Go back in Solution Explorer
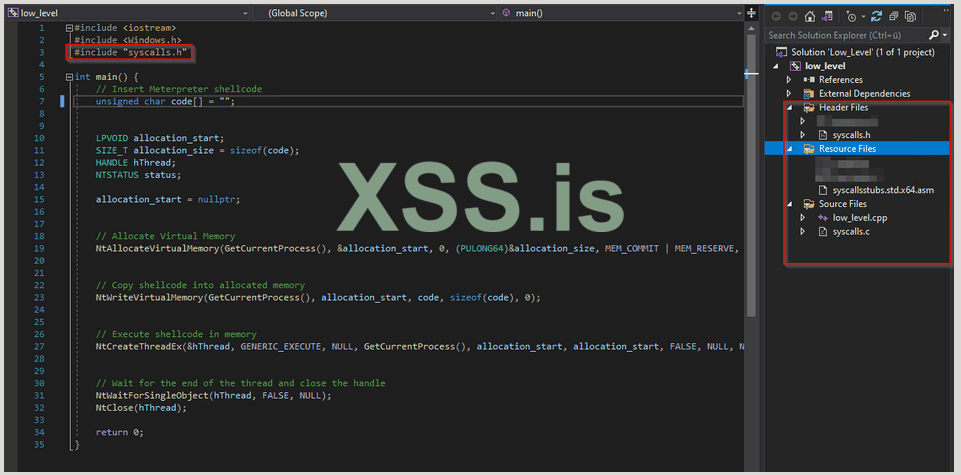 pyautogui.click(x=777, y=17)
